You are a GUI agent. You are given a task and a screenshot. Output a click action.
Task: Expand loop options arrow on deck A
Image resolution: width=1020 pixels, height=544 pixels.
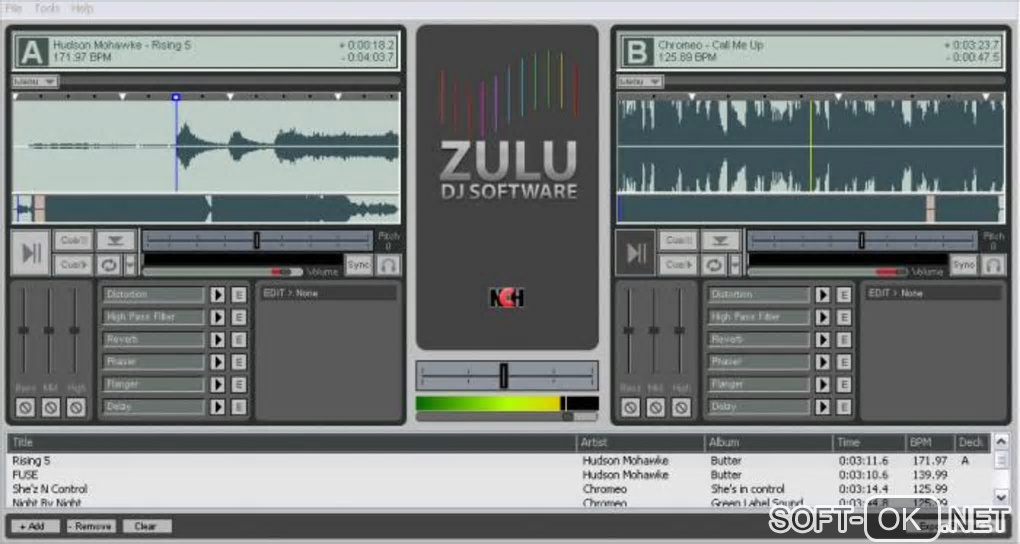tap(129, 265)
